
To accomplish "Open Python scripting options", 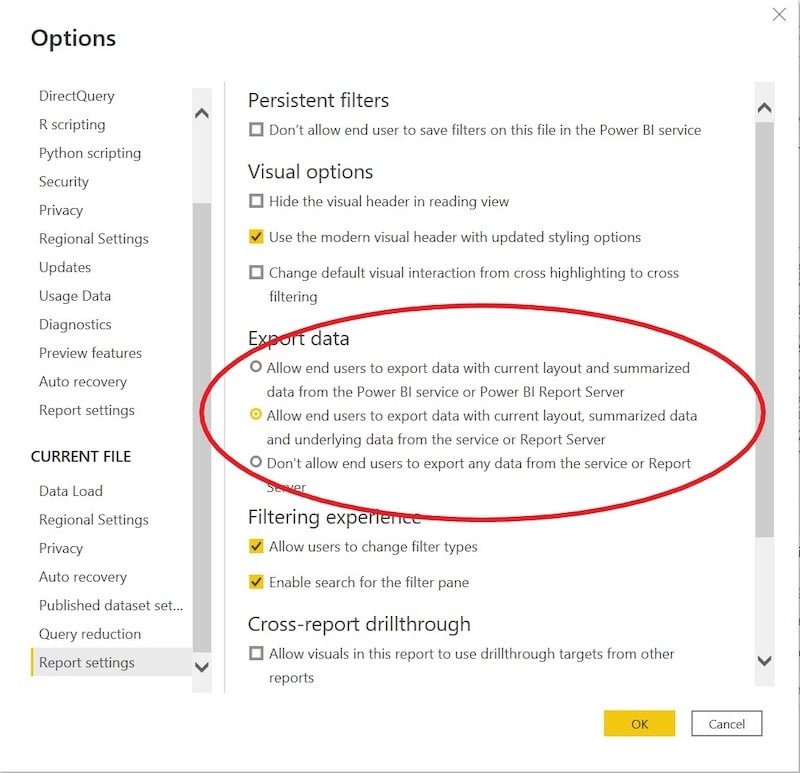I will (90, 153).
